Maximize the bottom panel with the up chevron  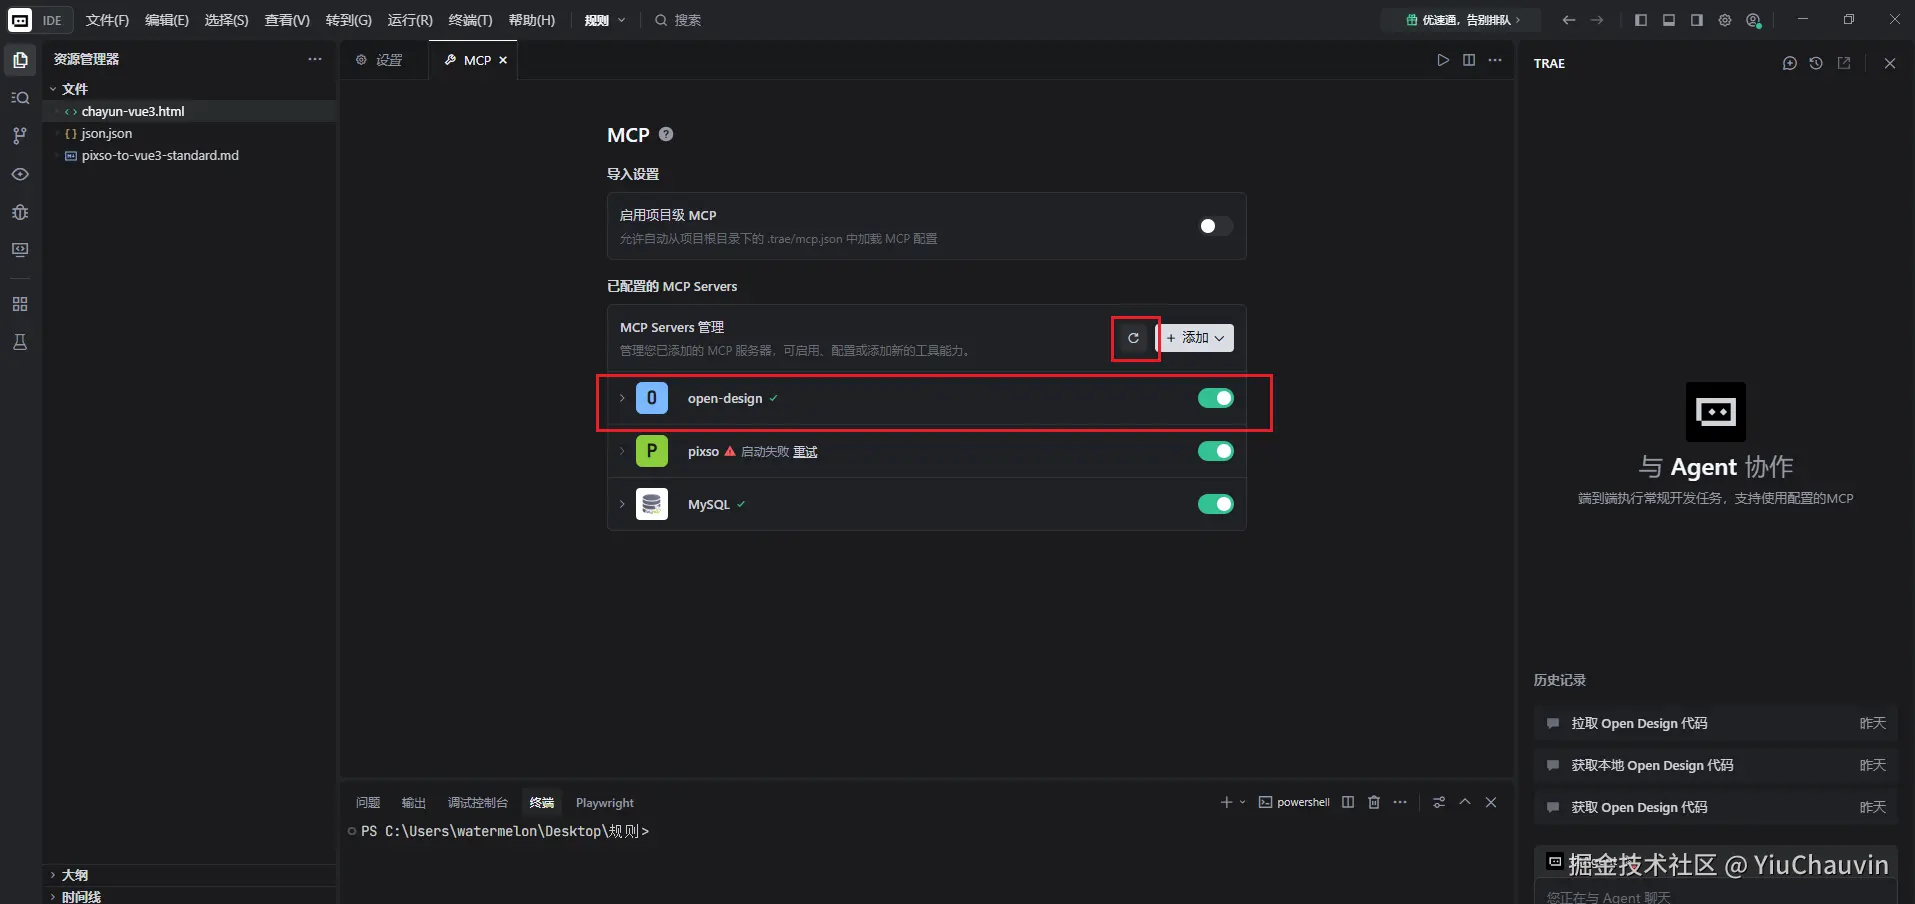(x=1465, y=802)
